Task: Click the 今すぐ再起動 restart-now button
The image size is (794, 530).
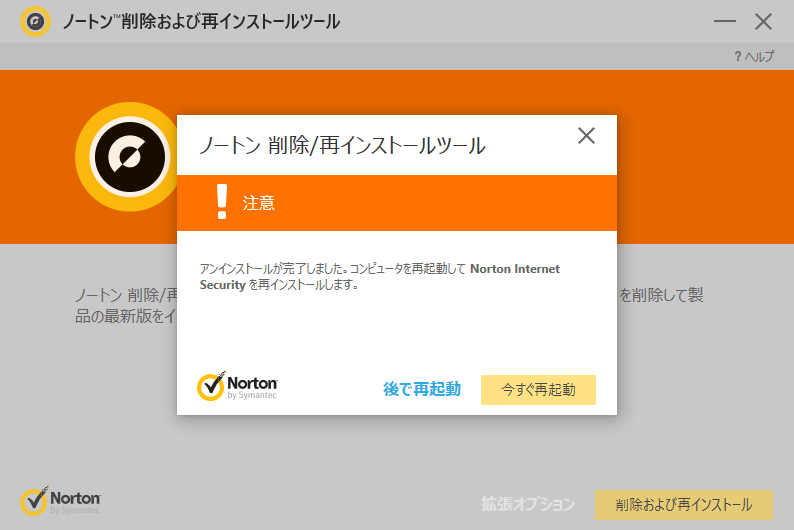Action: tap(538, 390)
